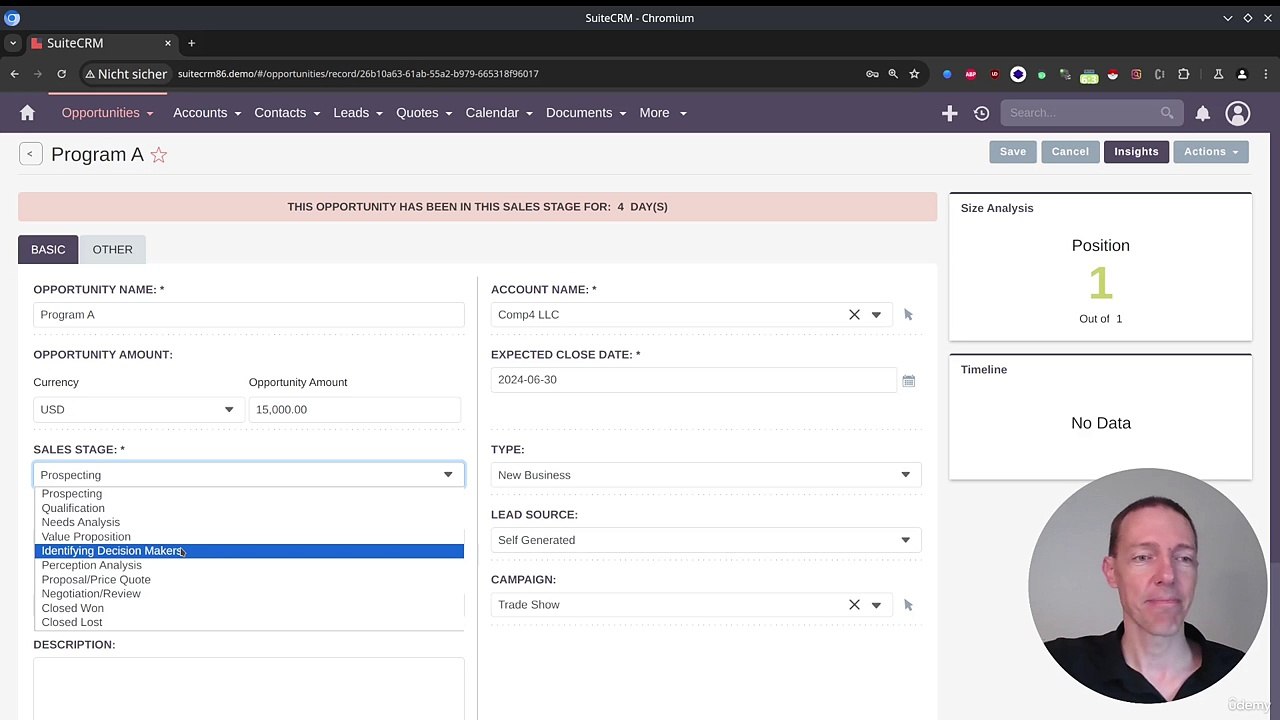1280x720 pixels.
Task: Mark Program A as favorite star
Action: coord(158,155)
